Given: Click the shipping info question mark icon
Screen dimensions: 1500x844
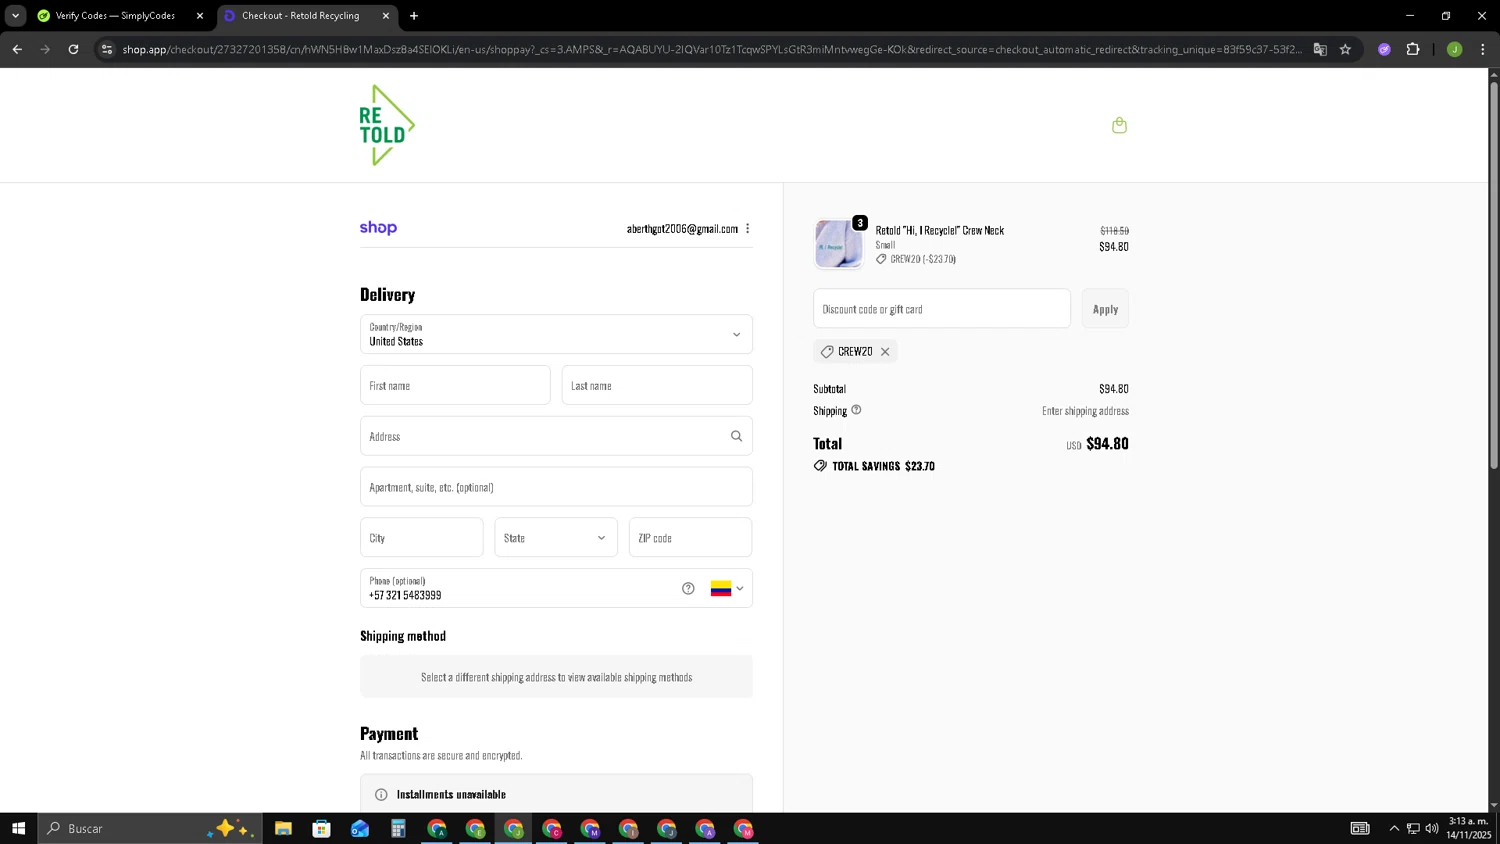Looking at the screenshot, I should coord(856,410).
